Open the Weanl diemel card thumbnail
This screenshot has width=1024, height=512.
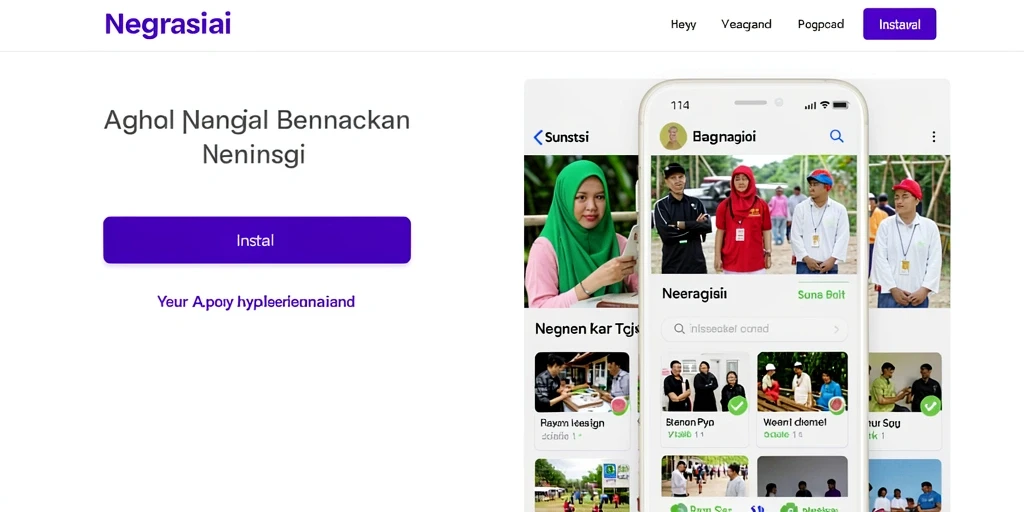[x=802, y=382]
